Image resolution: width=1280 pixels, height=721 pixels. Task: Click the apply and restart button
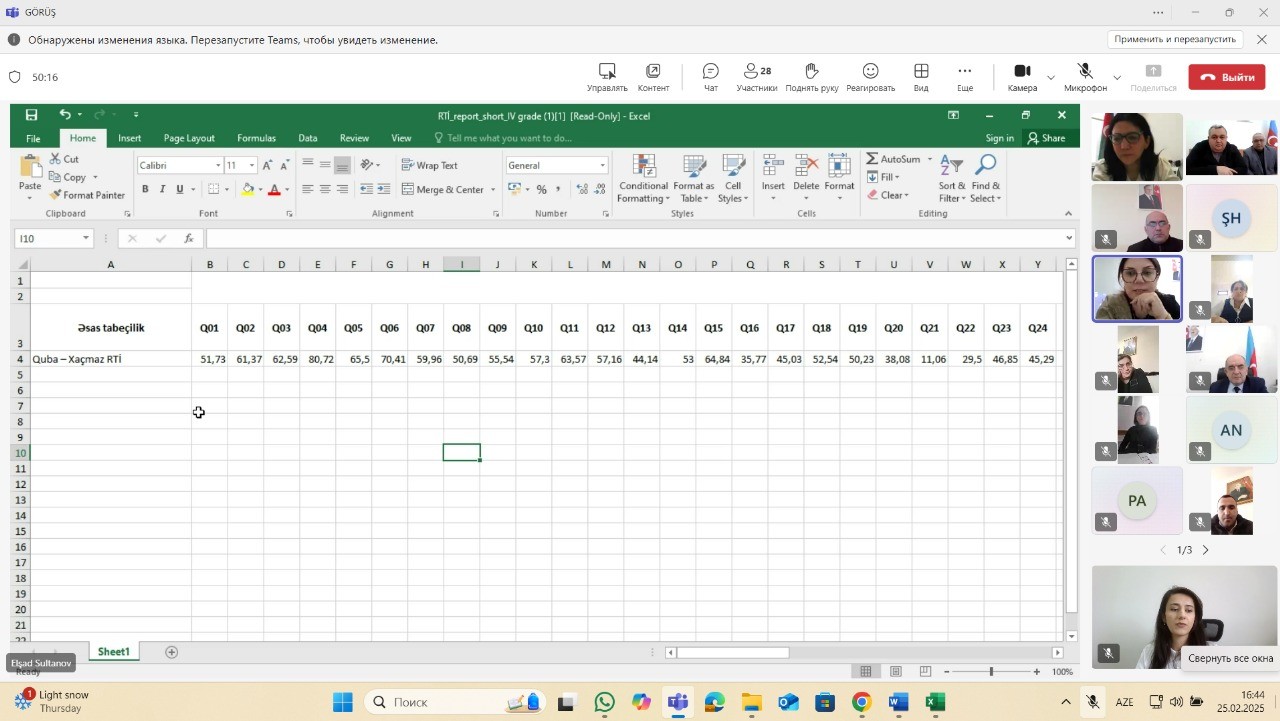[1175, 39]
